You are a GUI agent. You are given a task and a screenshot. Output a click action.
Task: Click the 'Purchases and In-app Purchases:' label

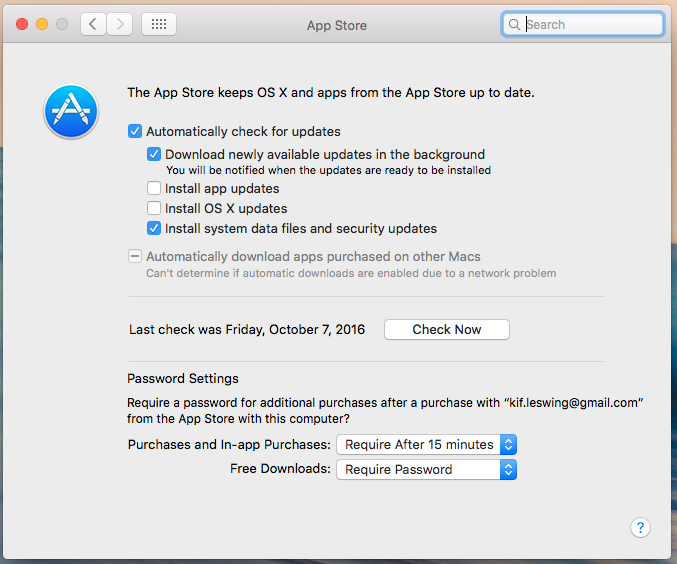click(x=229, y=444)
